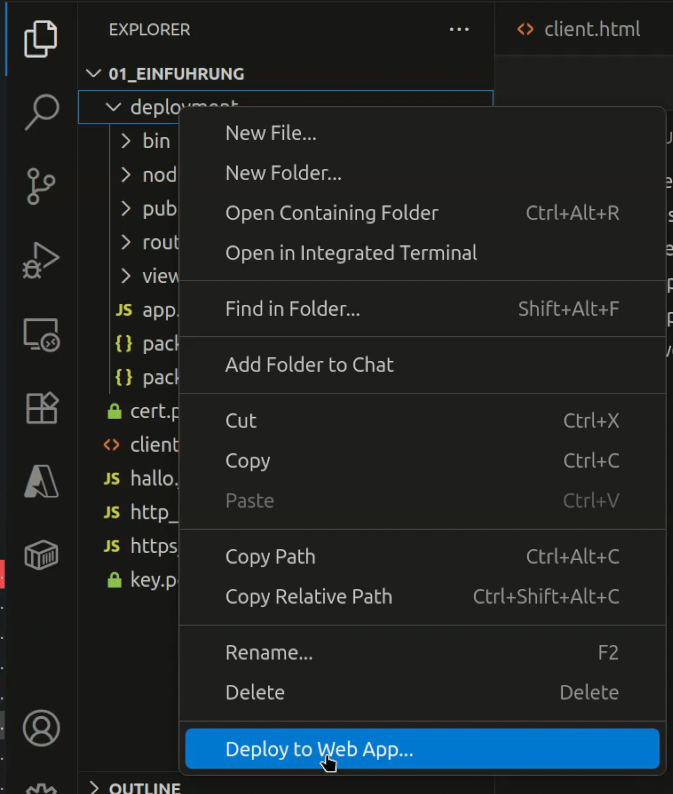The width and height of the screenshot is (673, 794).
Task: Click Copy Relative Path menu entry
Action: coord(308,597)
